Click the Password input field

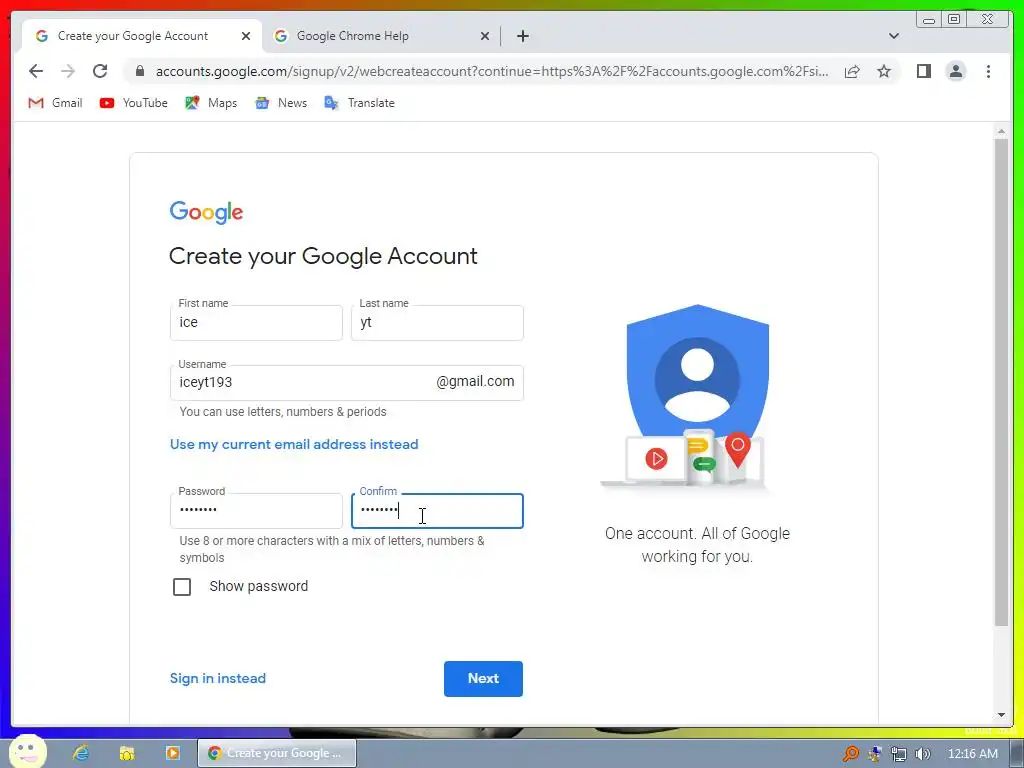click(256, 511)
